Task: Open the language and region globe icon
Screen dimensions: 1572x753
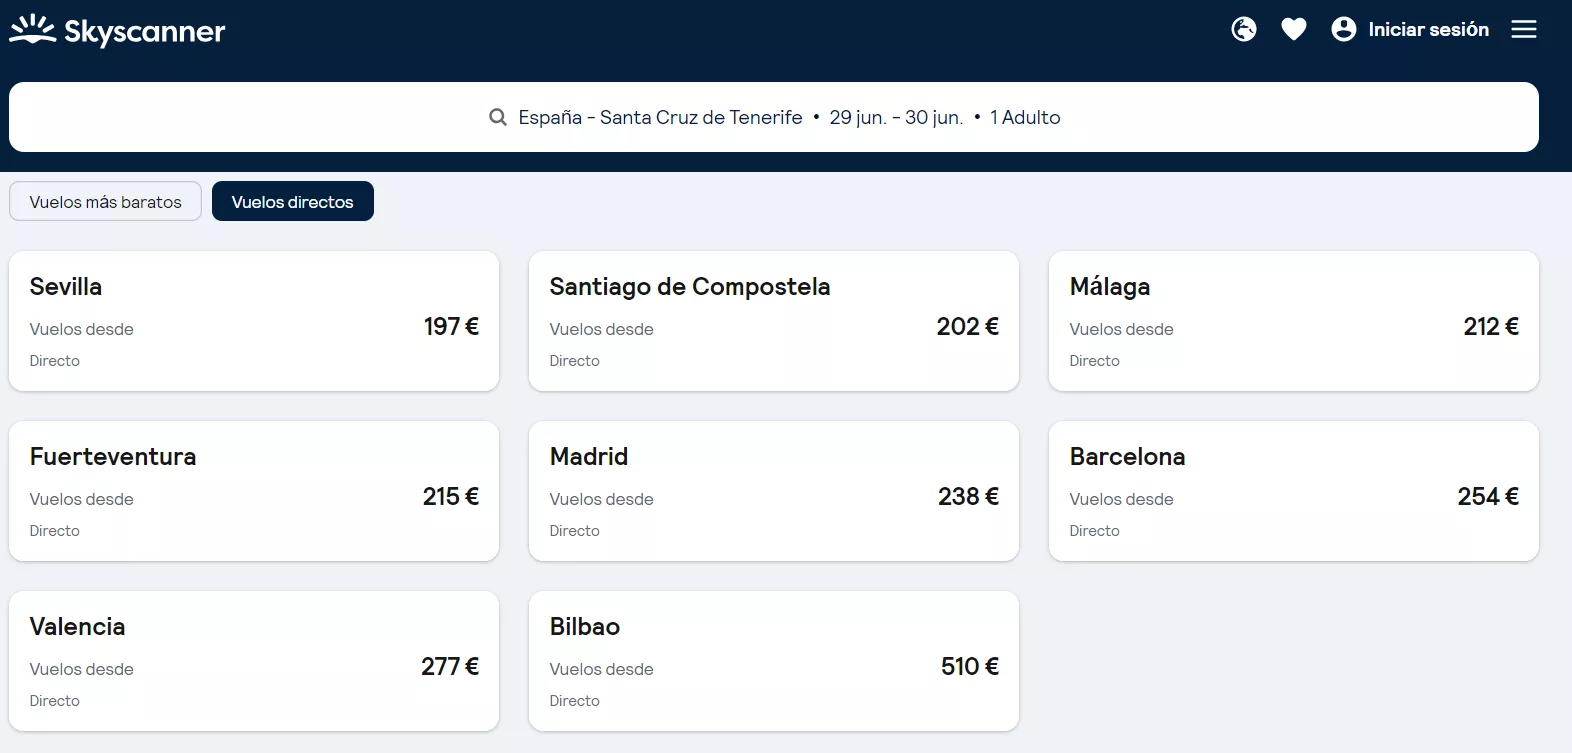Action: [x=1244, y=29]
